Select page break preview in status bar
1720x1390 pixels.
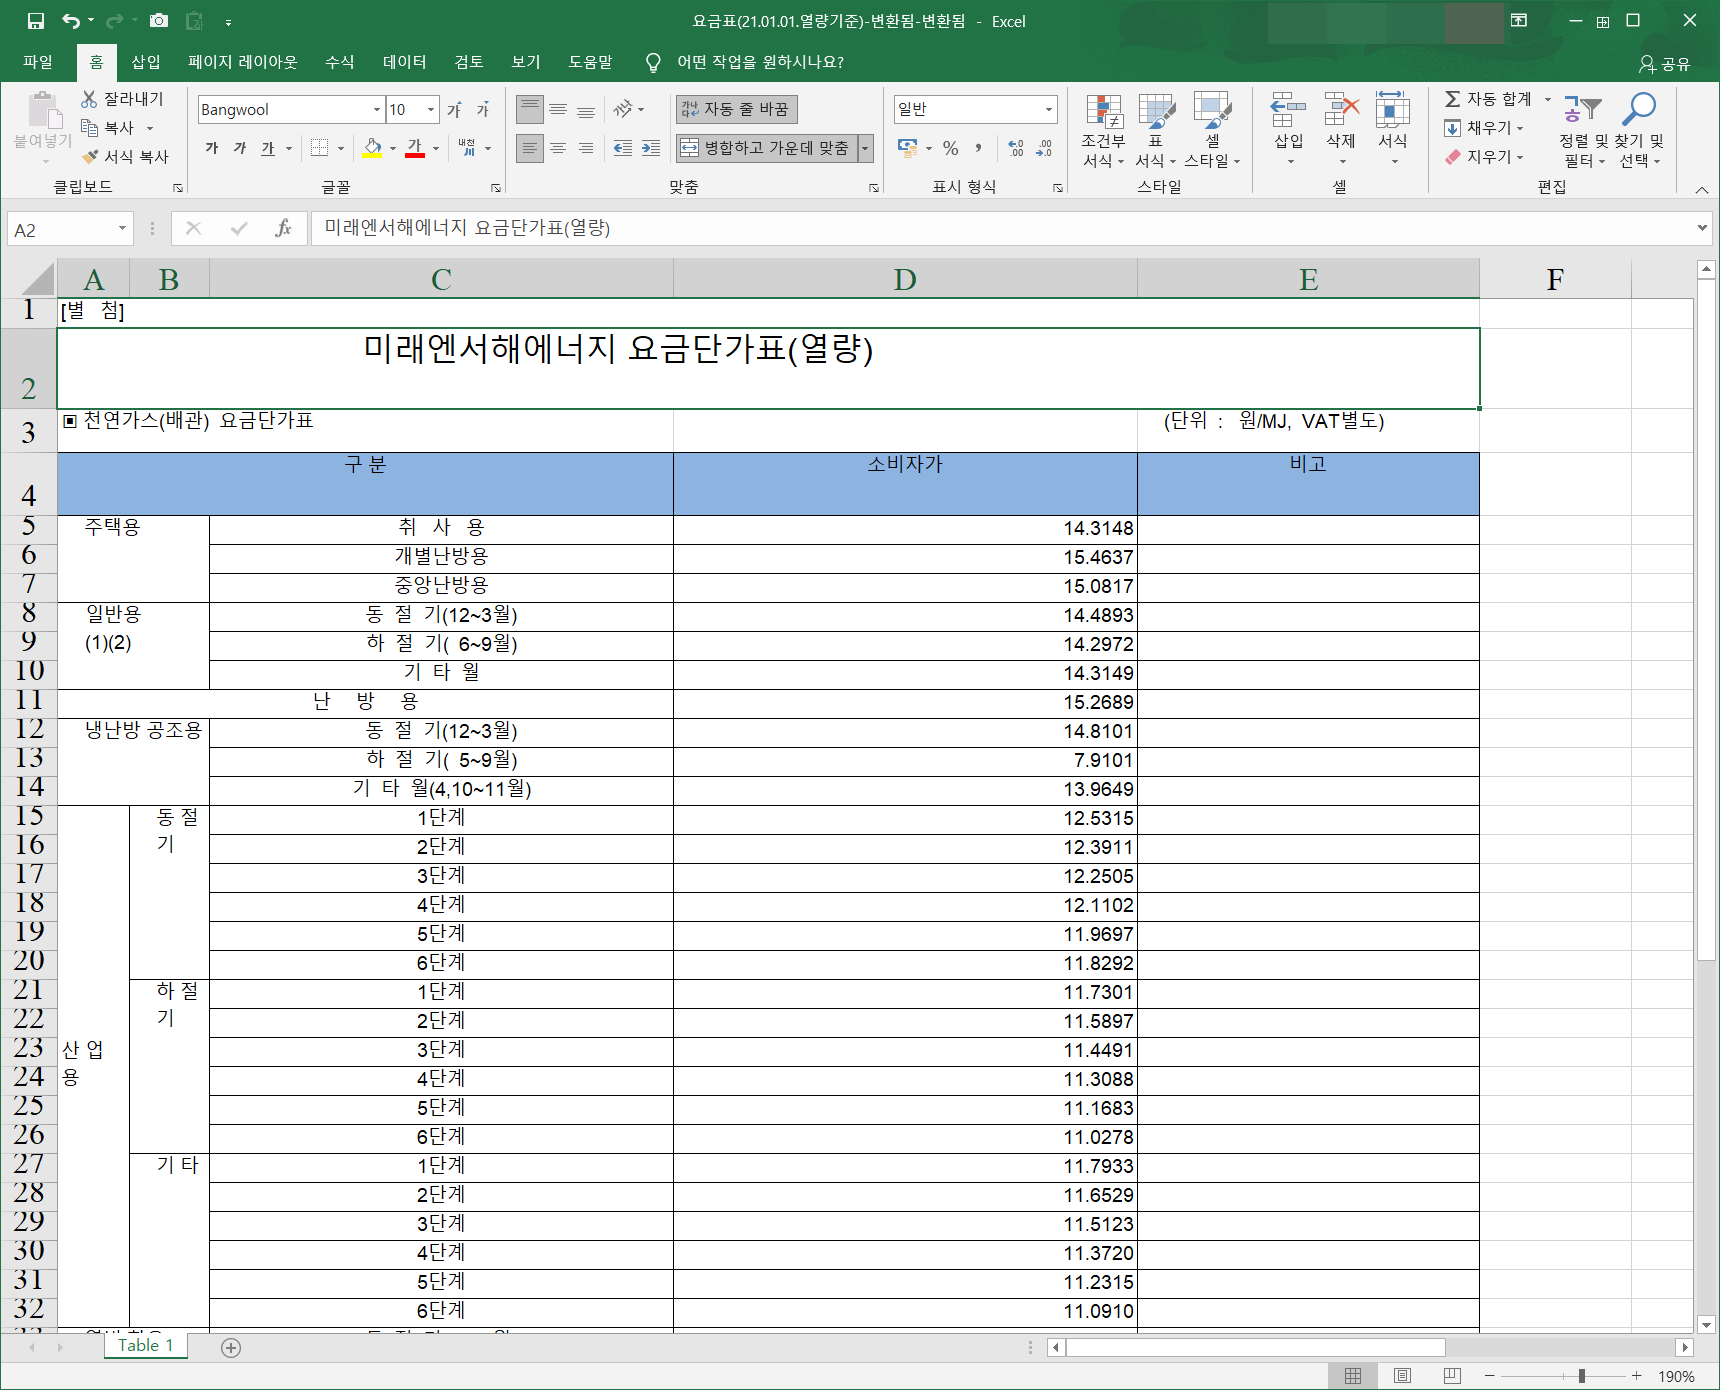1453,1376
